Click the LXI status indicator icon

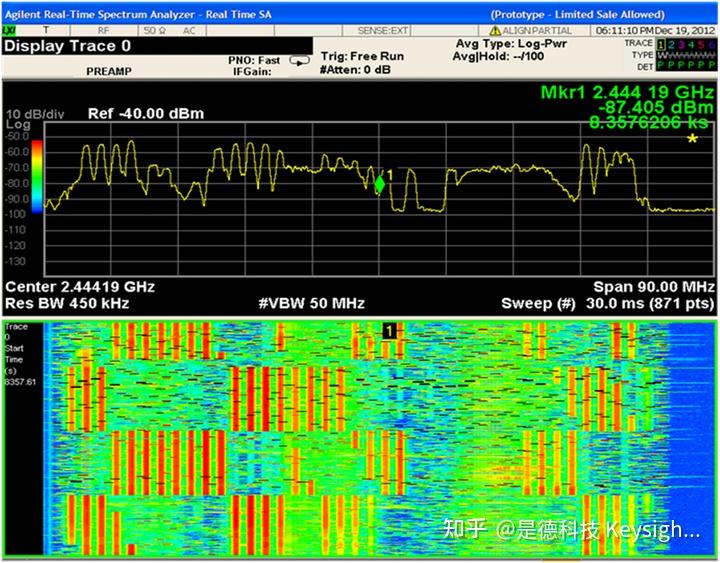(9, 31)
